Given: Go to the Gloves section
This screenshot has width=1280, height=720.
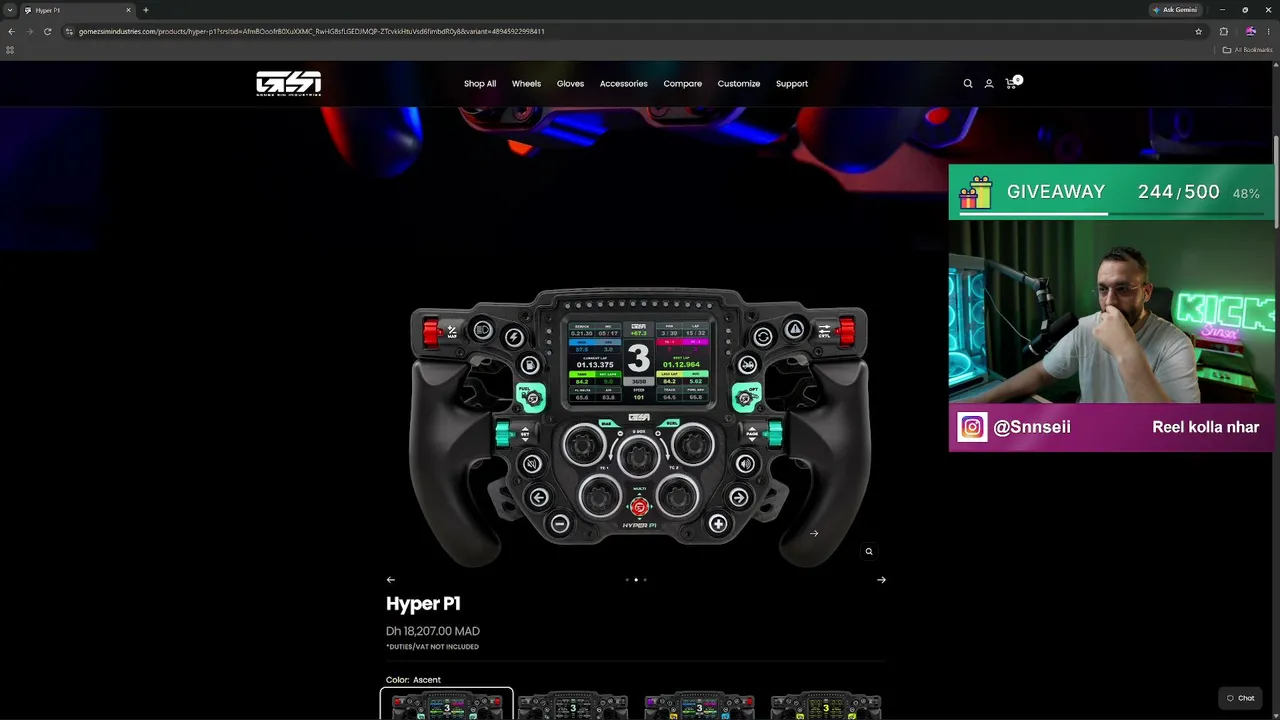Looking at the screenshot, I should [x=570, y=84].
